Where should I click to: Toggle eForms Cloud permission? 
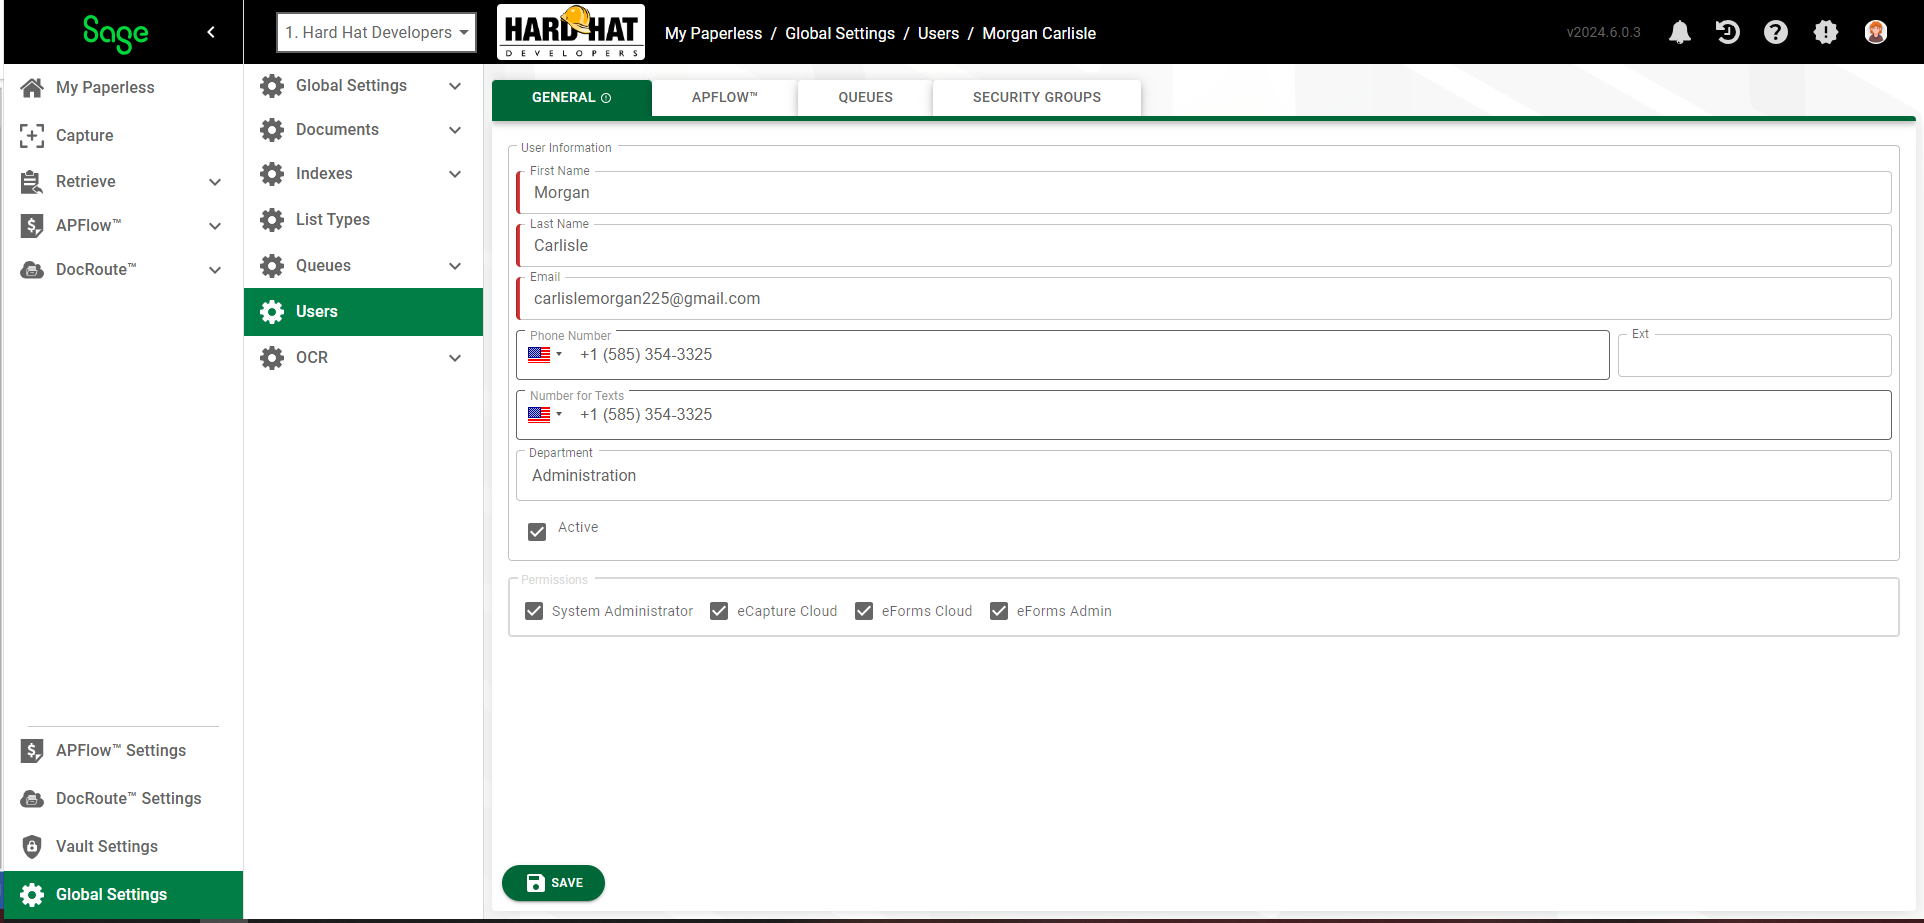(864, 611)
